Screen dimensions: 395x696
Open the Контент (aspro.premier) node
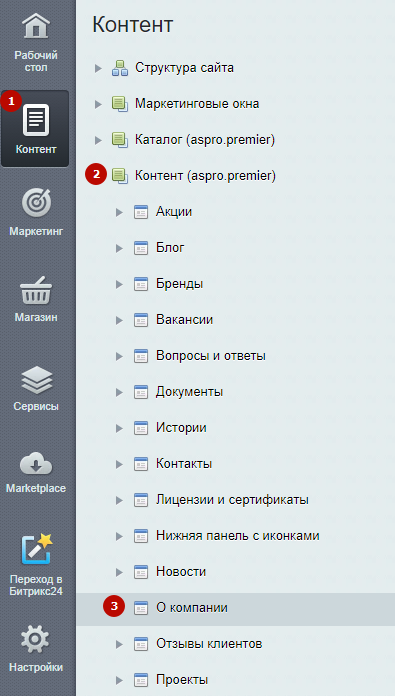point(205,176)
